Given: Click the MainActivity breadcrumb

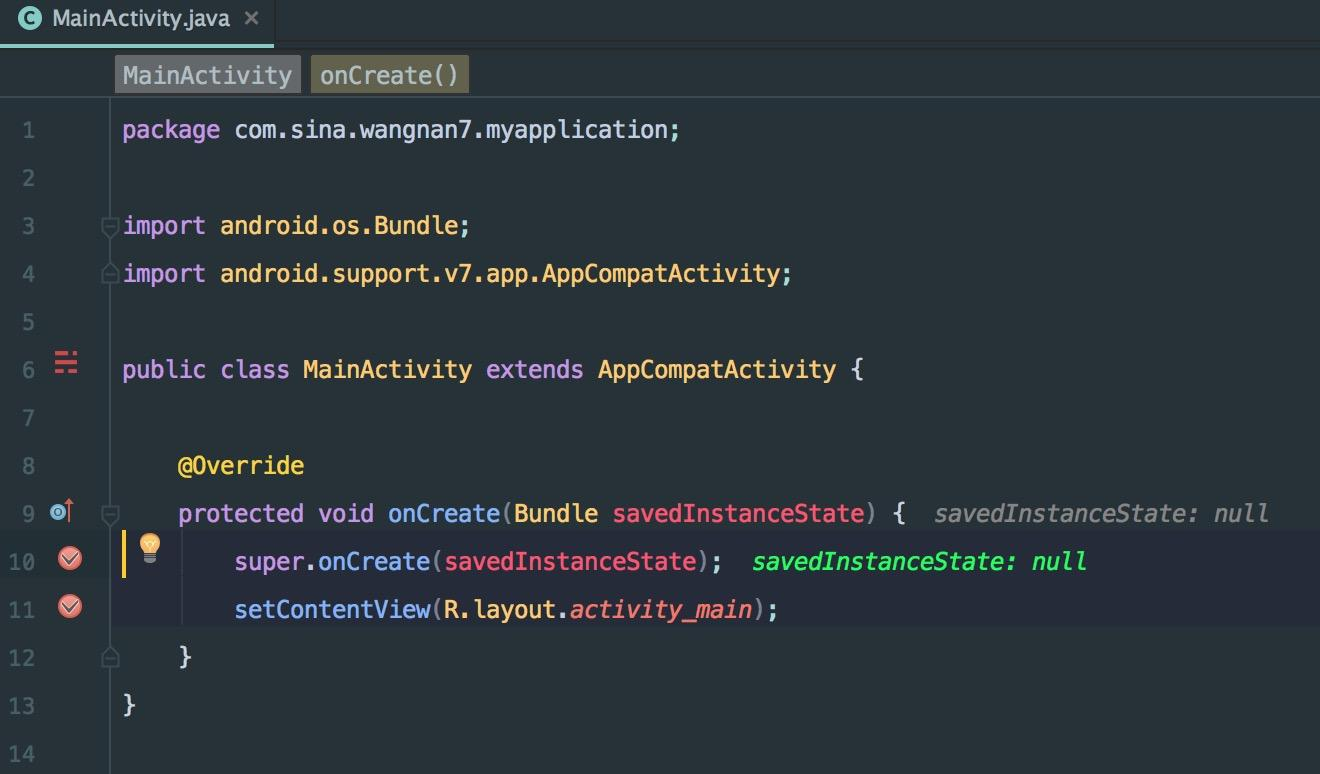Looking at the screenshot, I should 207,75.
